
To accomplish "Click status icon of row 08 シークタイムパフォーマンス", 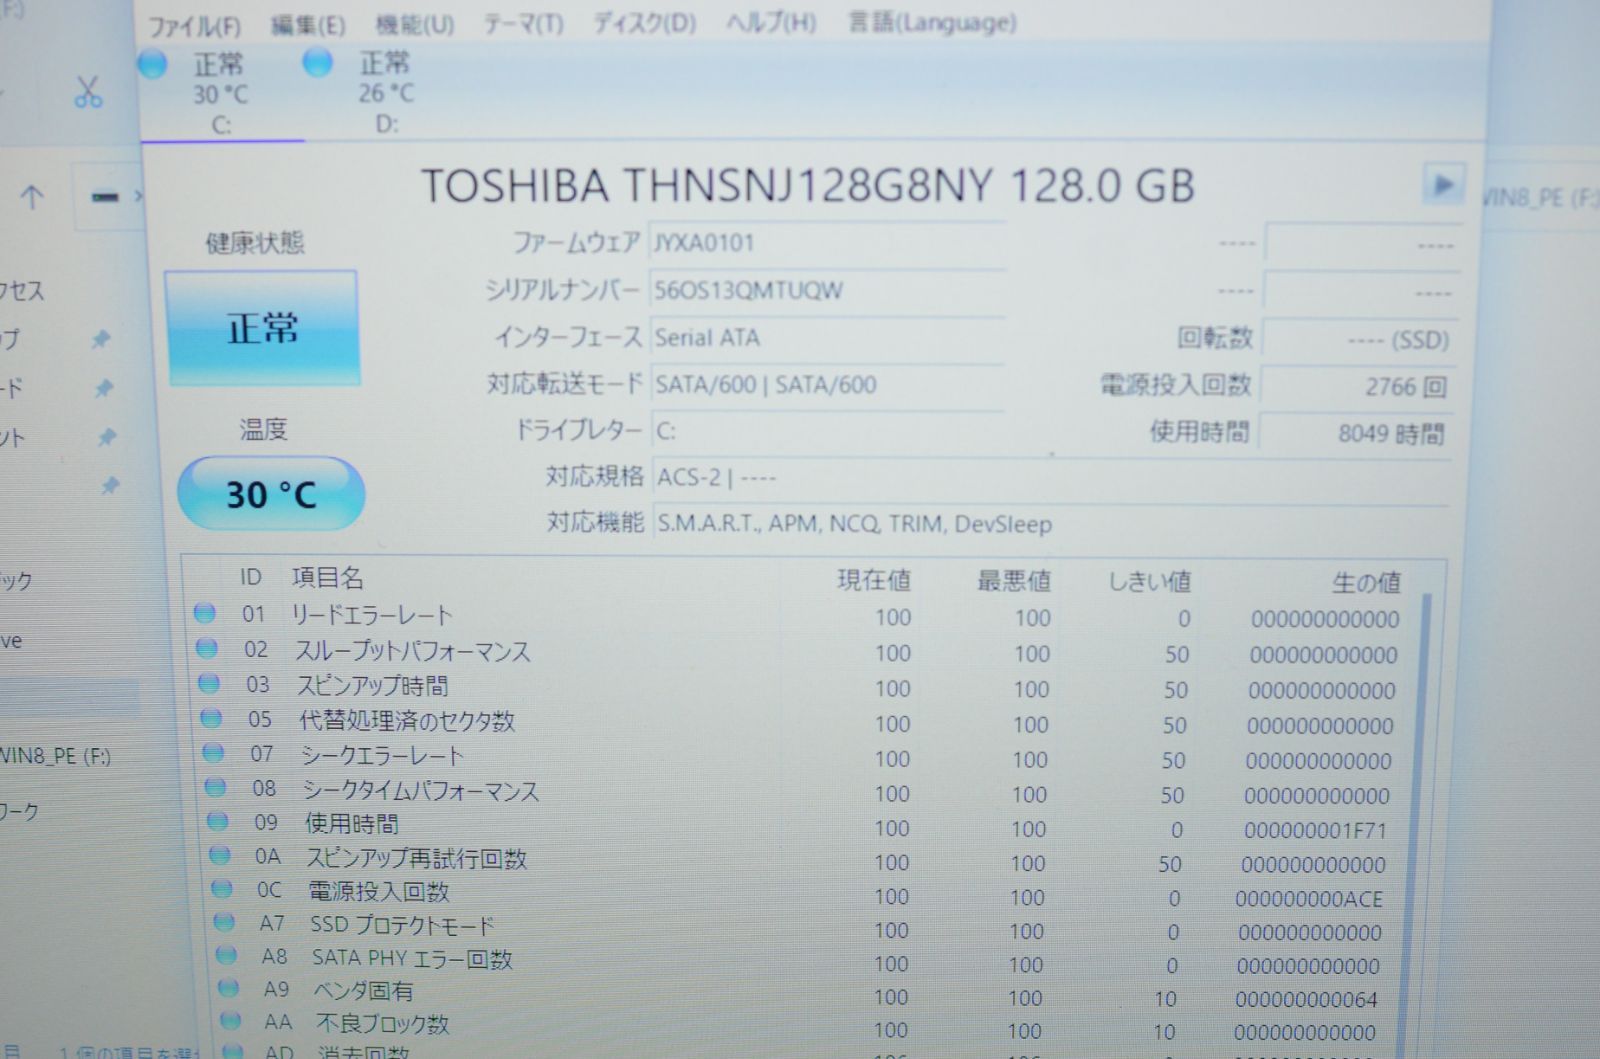I will [x=215, y=787].
